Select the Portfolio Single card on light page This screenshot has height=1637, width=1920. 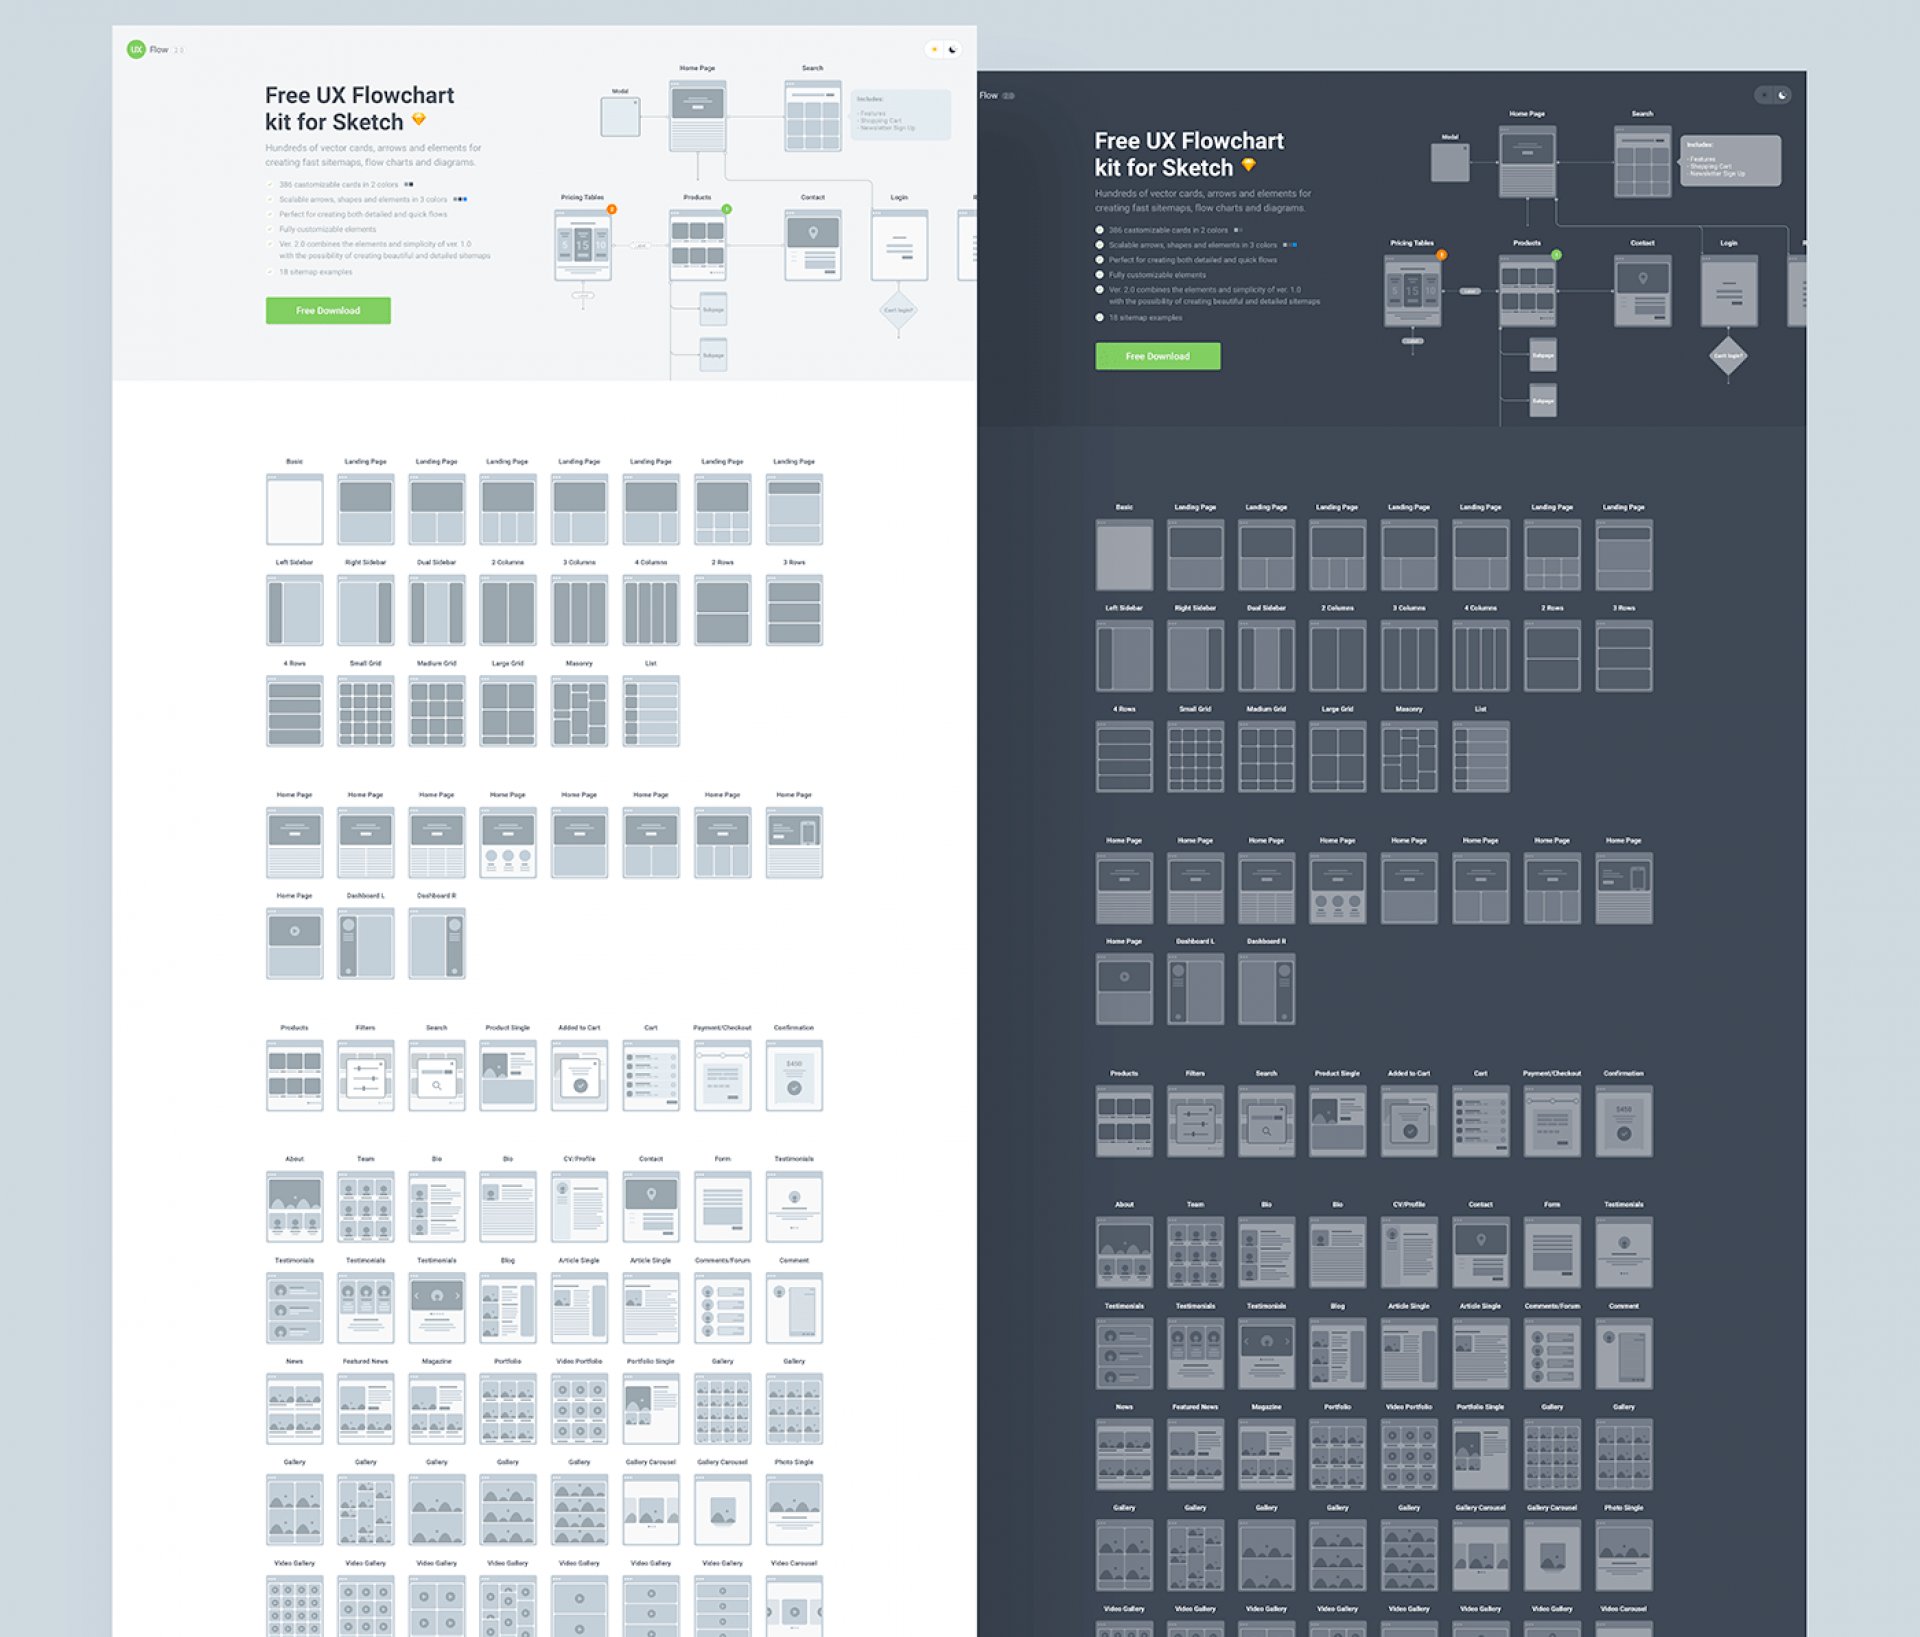coord(651,1409)
